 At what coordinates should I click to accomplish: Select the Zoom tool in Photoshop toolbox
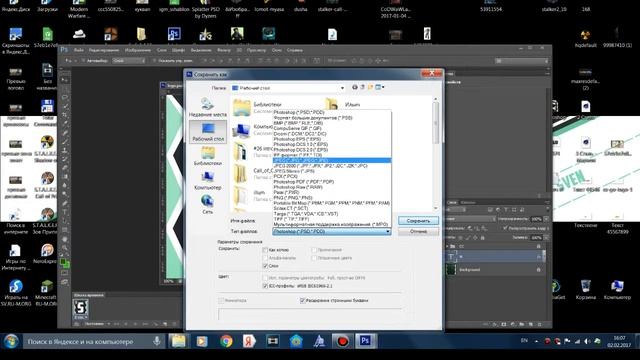tap(65, 247)
